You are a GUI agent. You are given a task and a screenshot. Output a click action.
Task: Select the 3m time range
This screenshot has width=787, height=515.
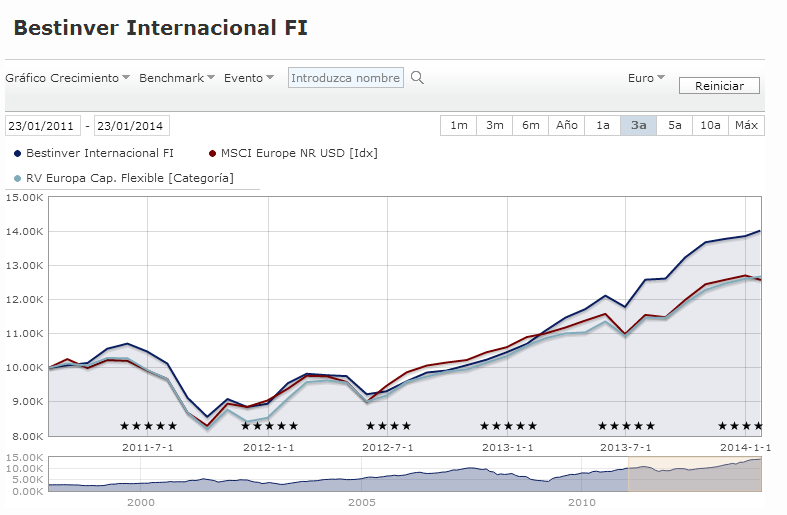[494, 125]
